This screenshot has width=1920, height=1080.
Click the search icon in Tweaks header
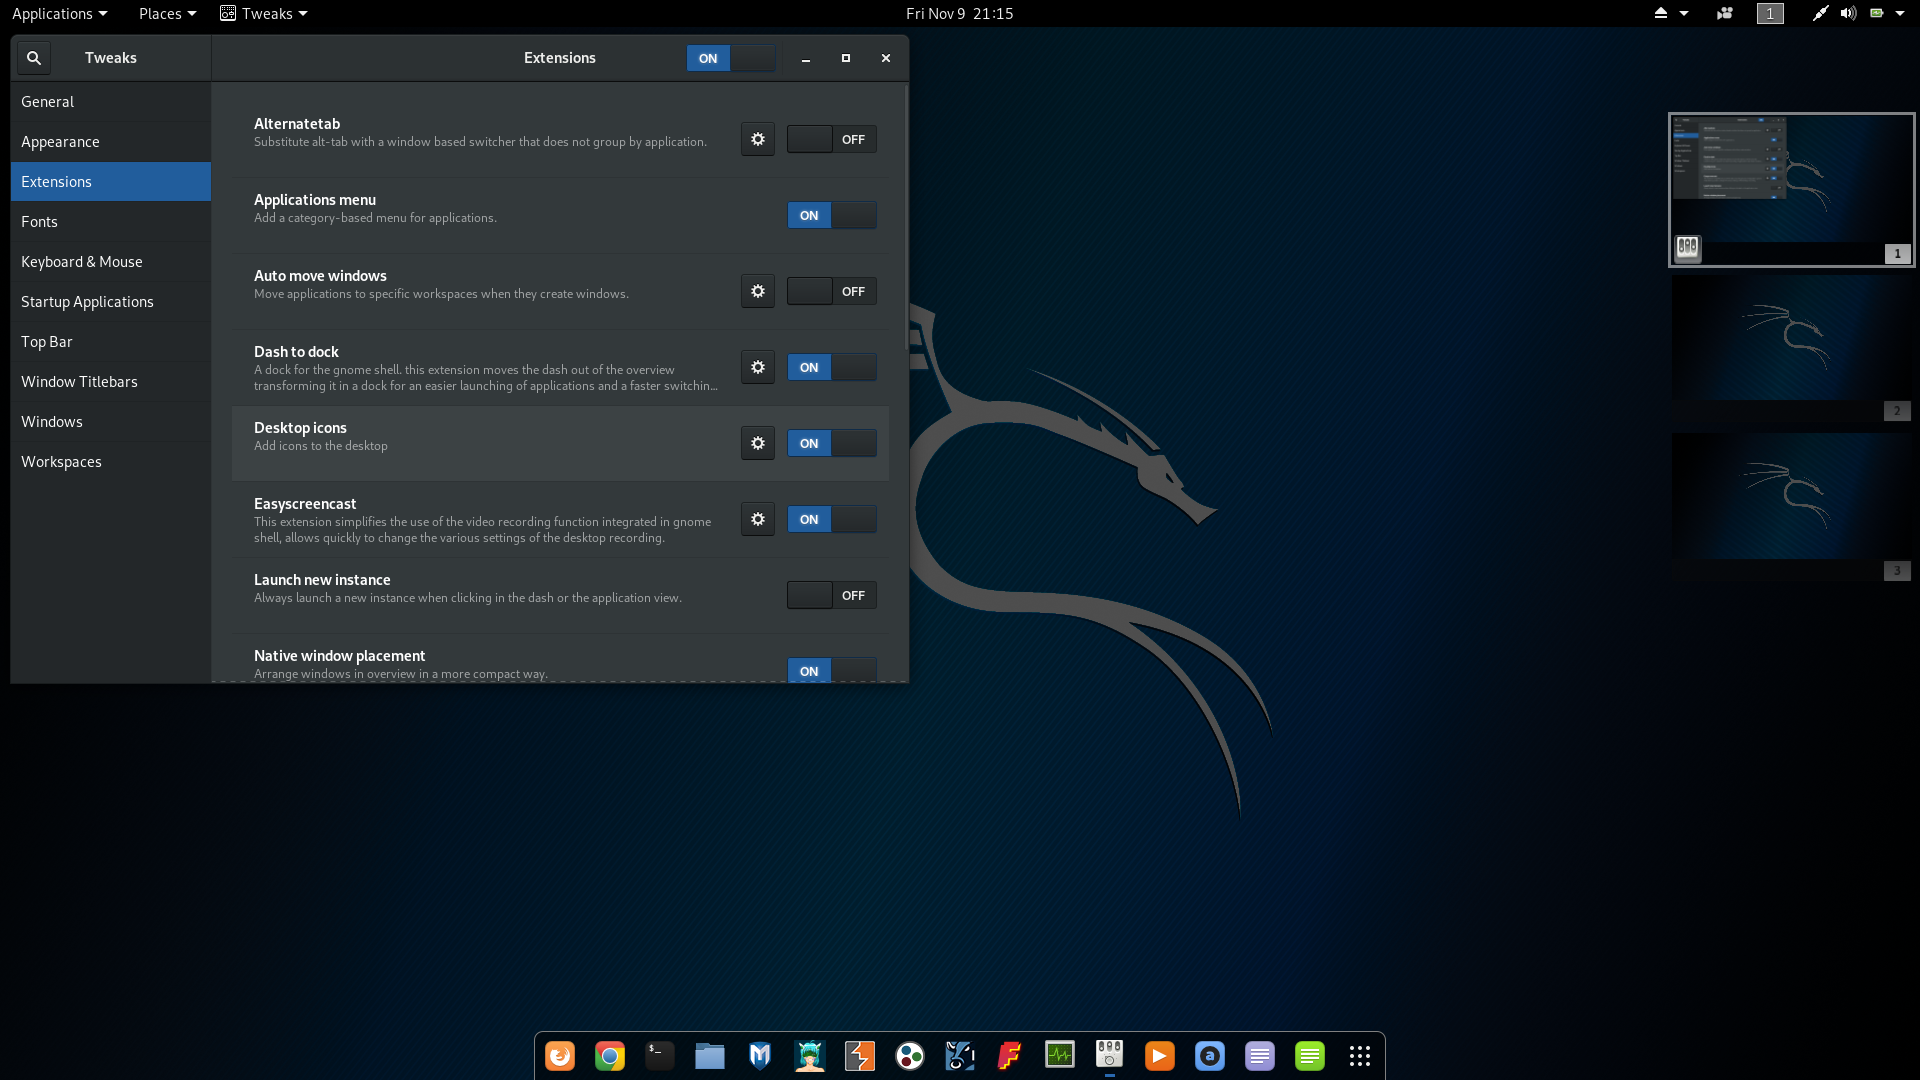tap(33, 58)
